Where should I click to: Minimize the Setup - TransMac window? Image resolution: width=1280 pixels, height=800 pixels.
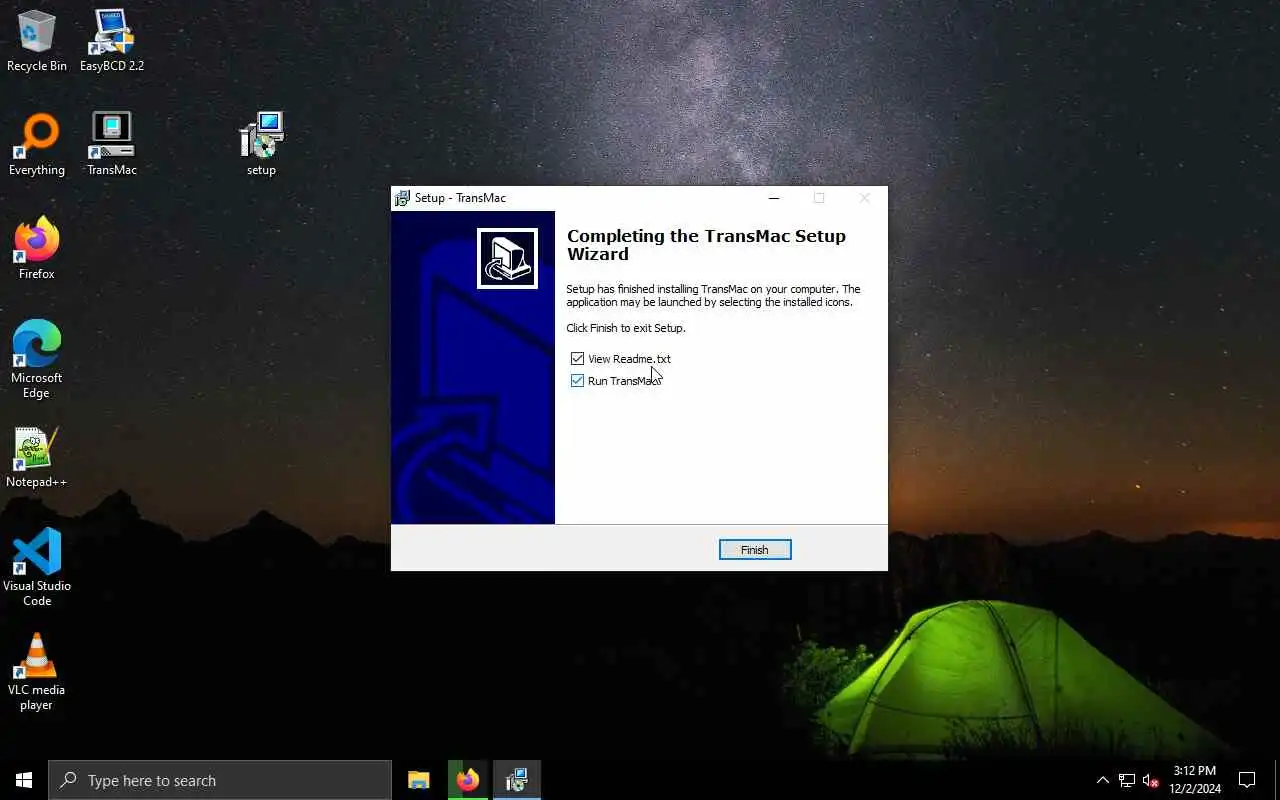click(x=773, y=198)
